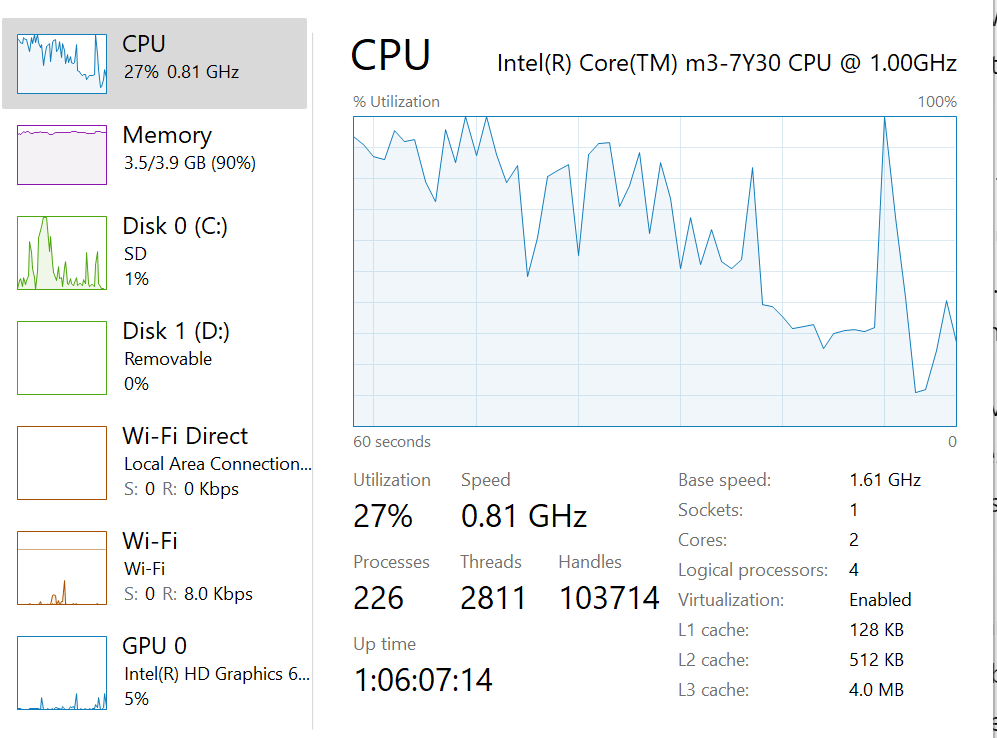The image size is (997, 738).
Task: Click the Disk 0 (C:) green graph
Action: 61,253
